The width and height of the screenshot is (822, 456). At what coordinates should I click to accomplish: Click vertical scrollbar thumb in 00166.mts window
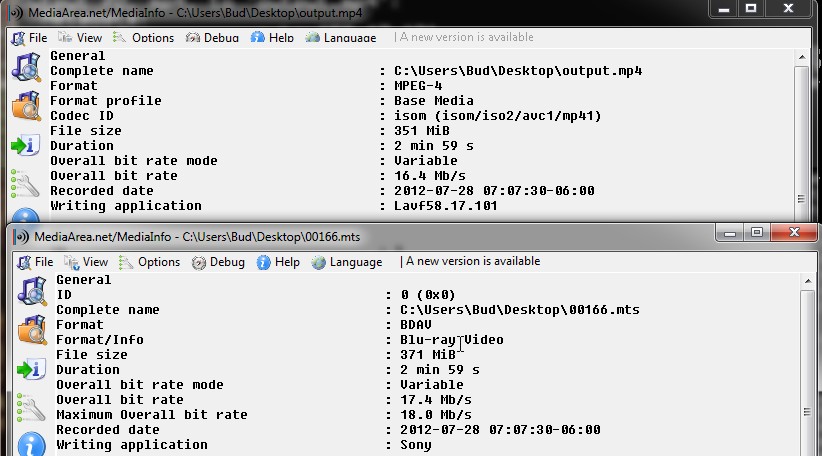(x=808, y=373)
